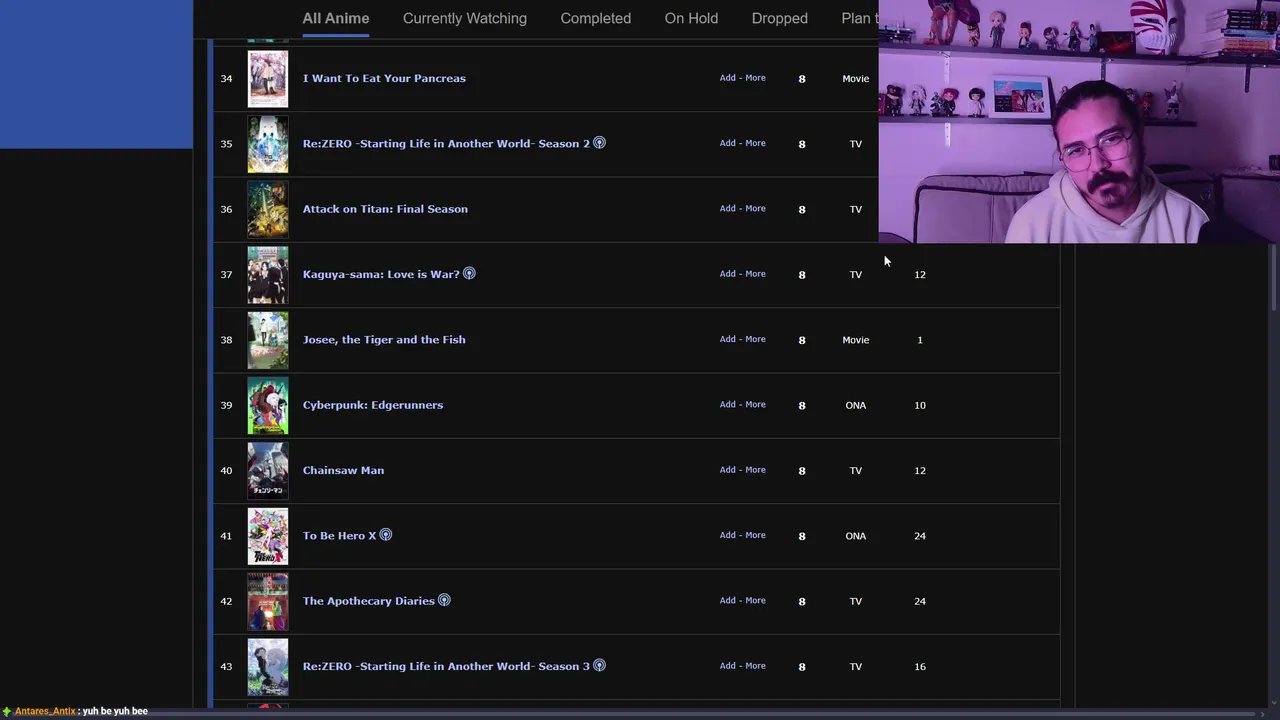Click the icon beside Re:ZERO Season 2 title
This screenshot has width=1280, height=720.
[599, 143]
